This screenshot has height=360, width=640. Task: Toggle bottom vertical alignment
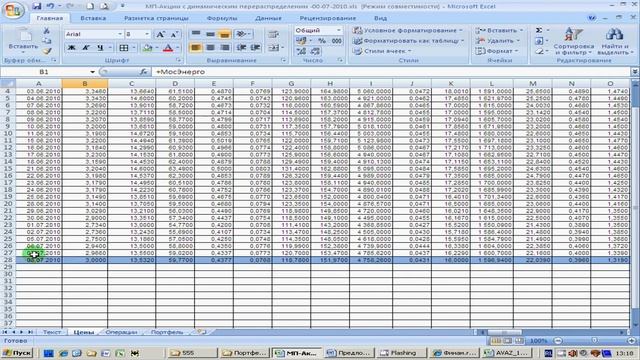[x=224, y=34]
